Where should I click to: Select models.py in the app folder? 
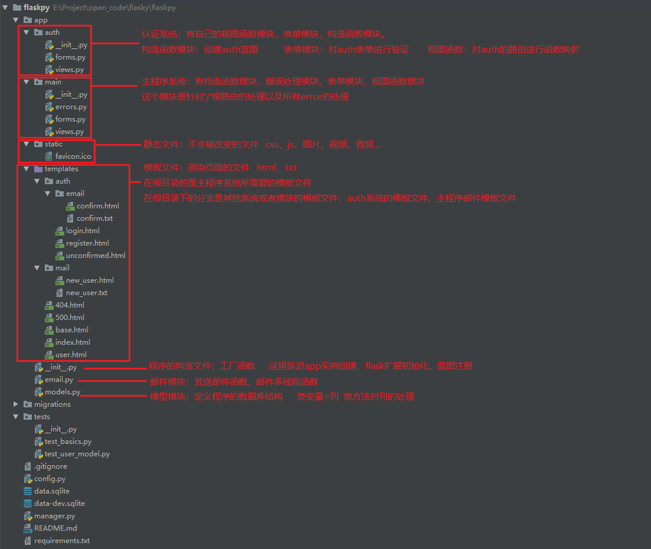tap(62, 392)
